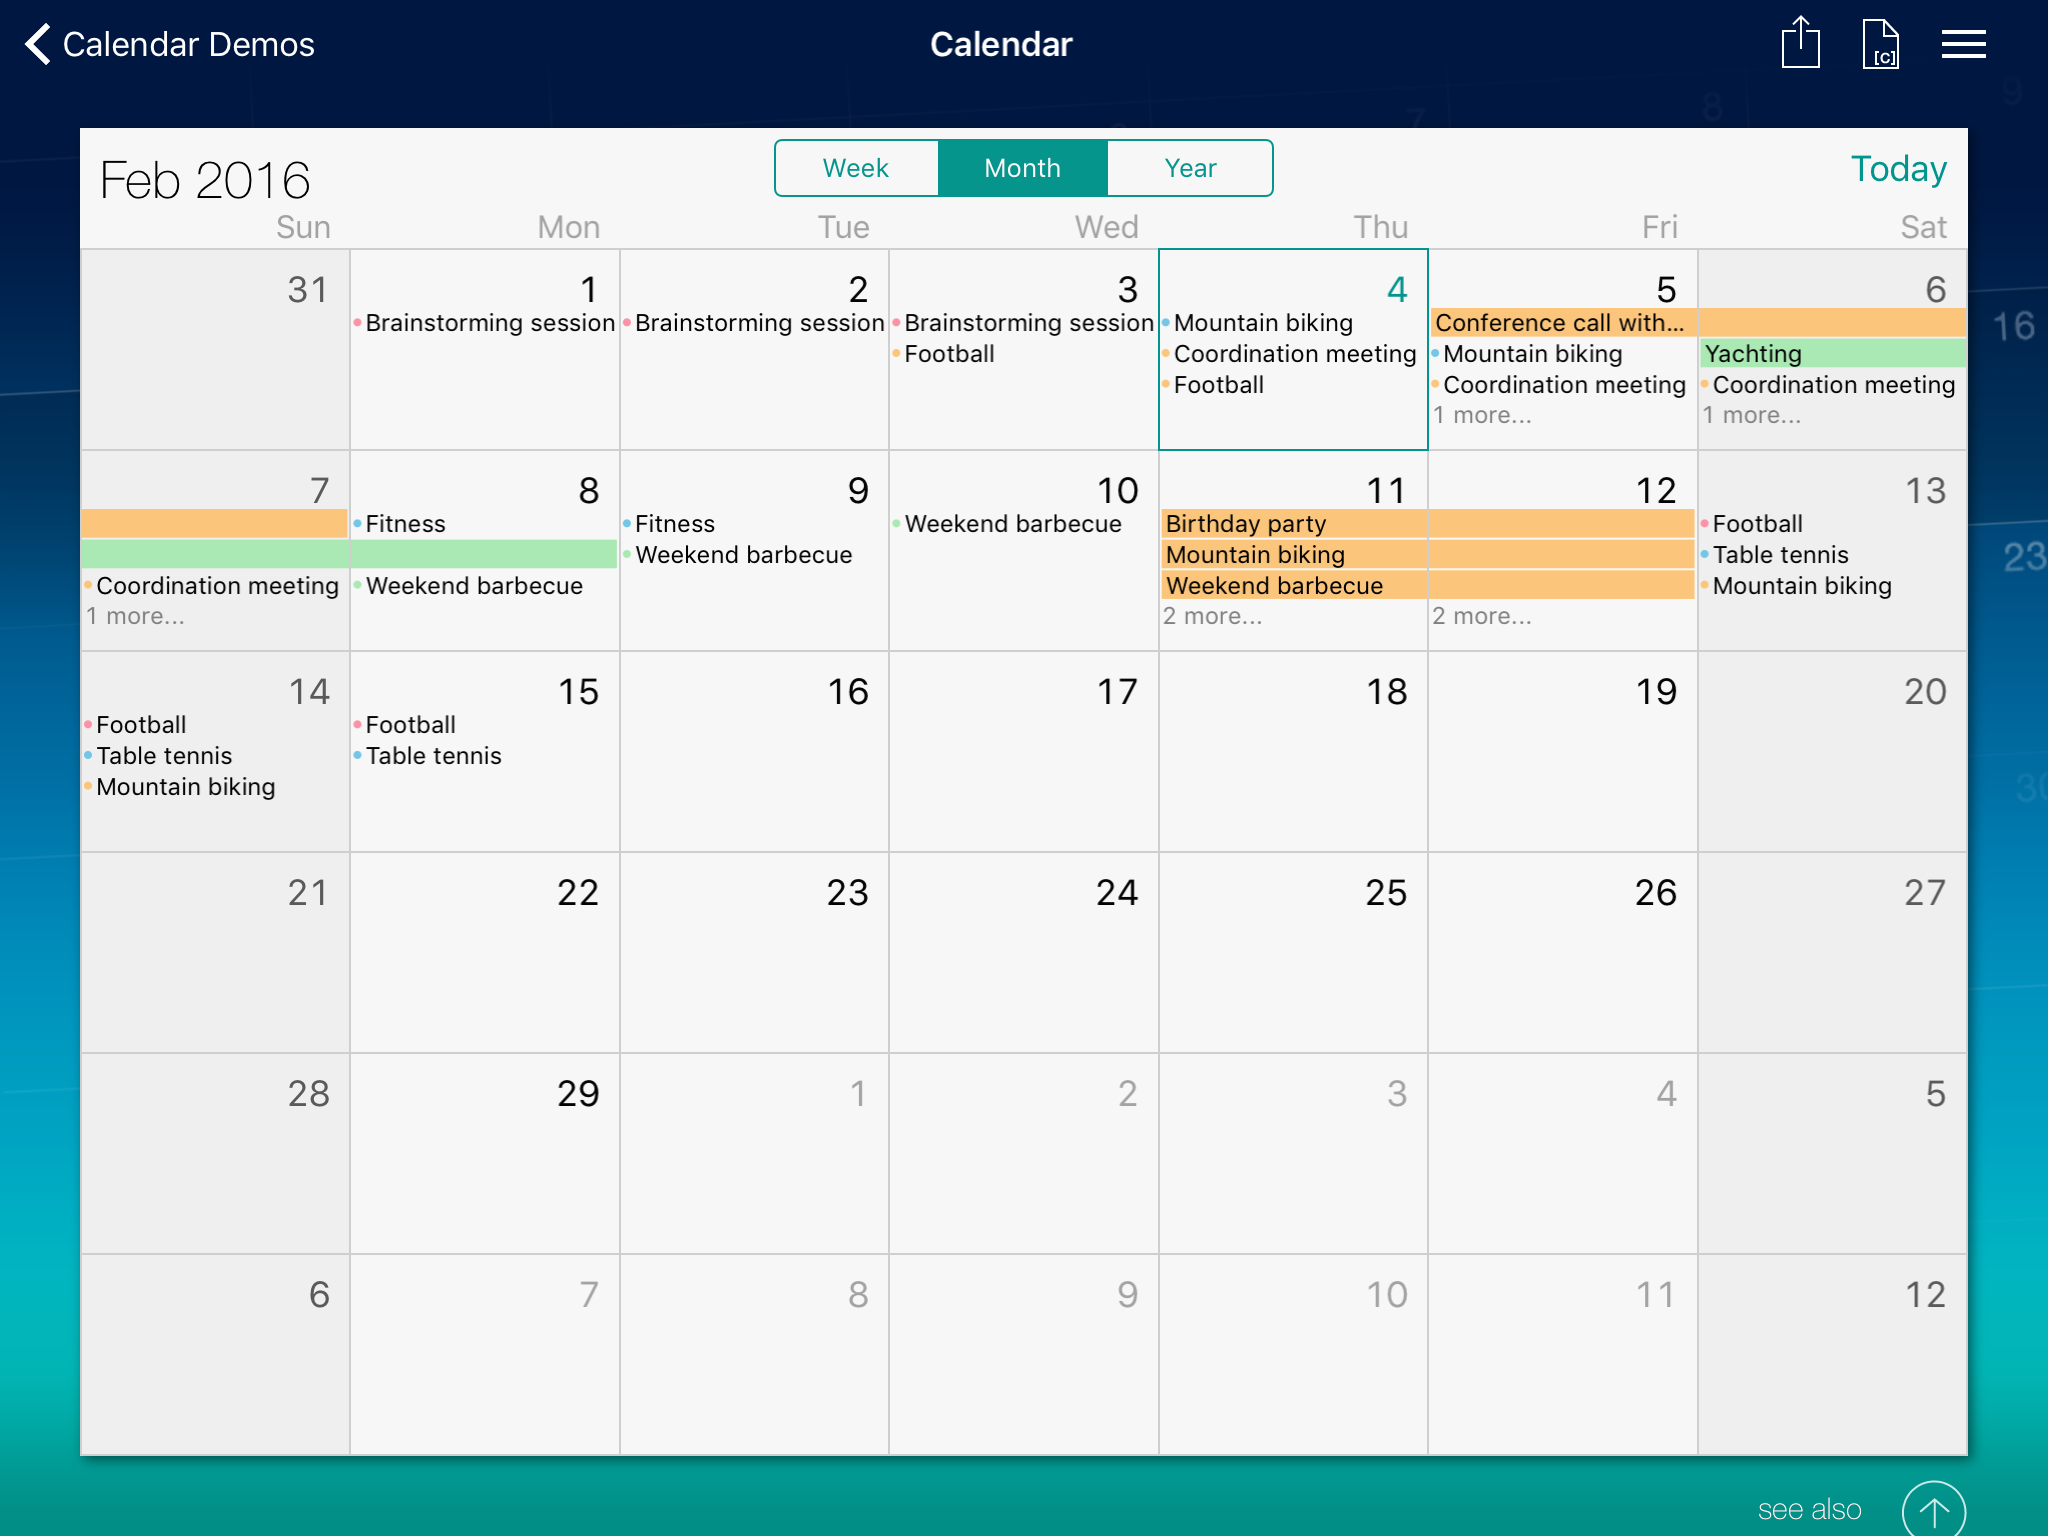Open Table tennis event on February 15
The height and width of the screenshot is (1536, 2048).
click(433, 755)
